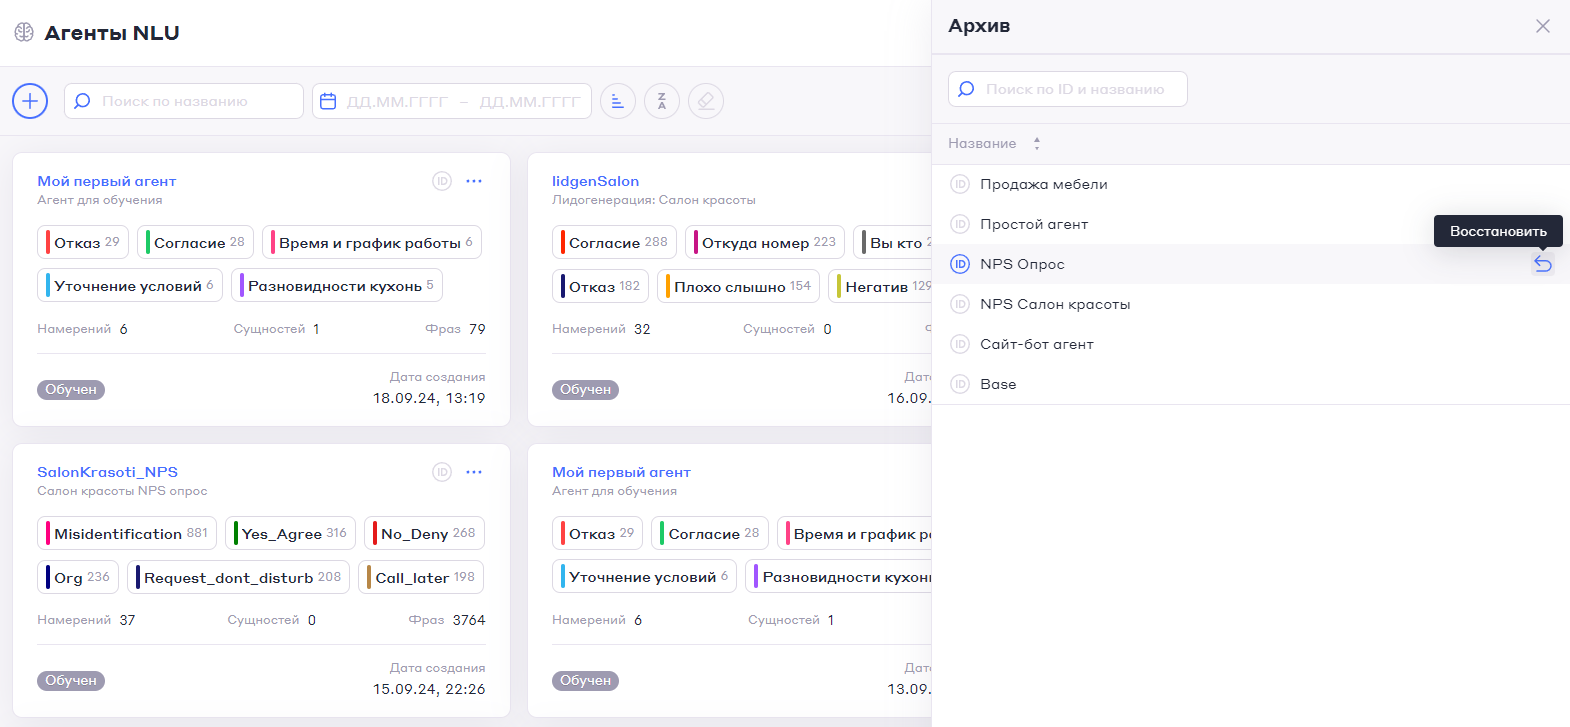Click Фраз 3764 count in SalonKrasoti_NPS card

tap(447, 620)
